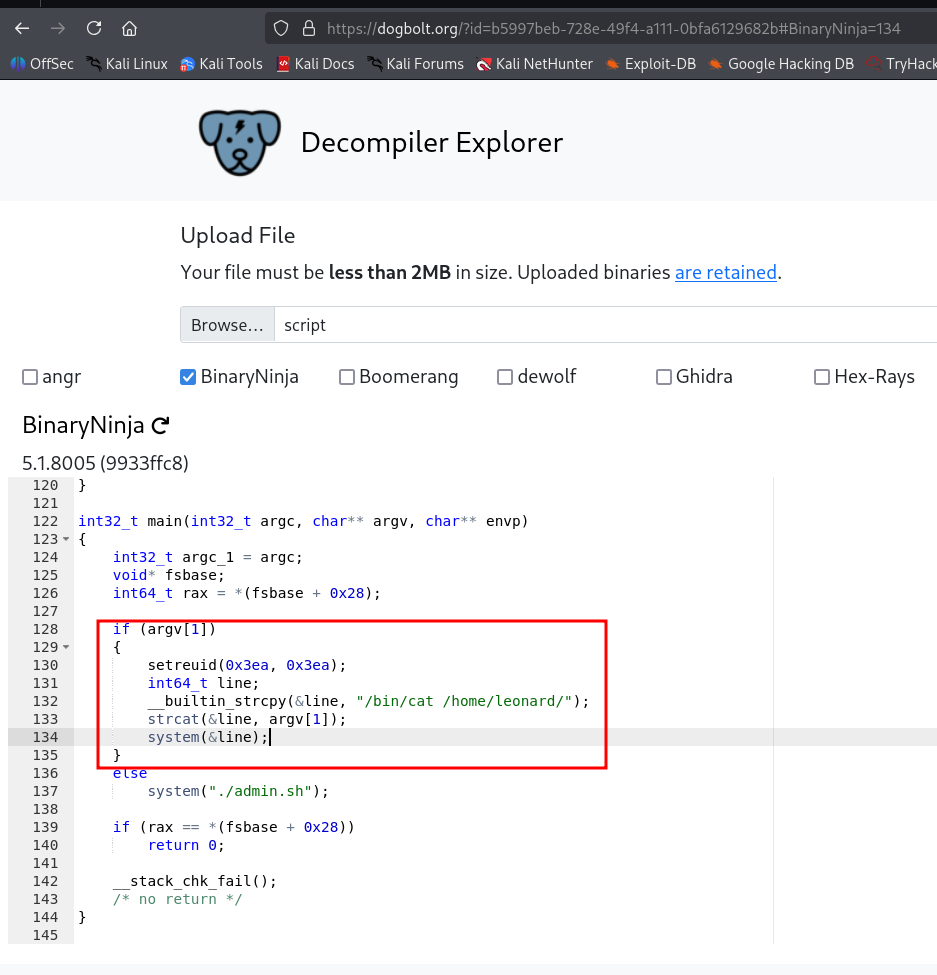
Task: Open the Kali Linux bookmark
Action: click(126, 64)
